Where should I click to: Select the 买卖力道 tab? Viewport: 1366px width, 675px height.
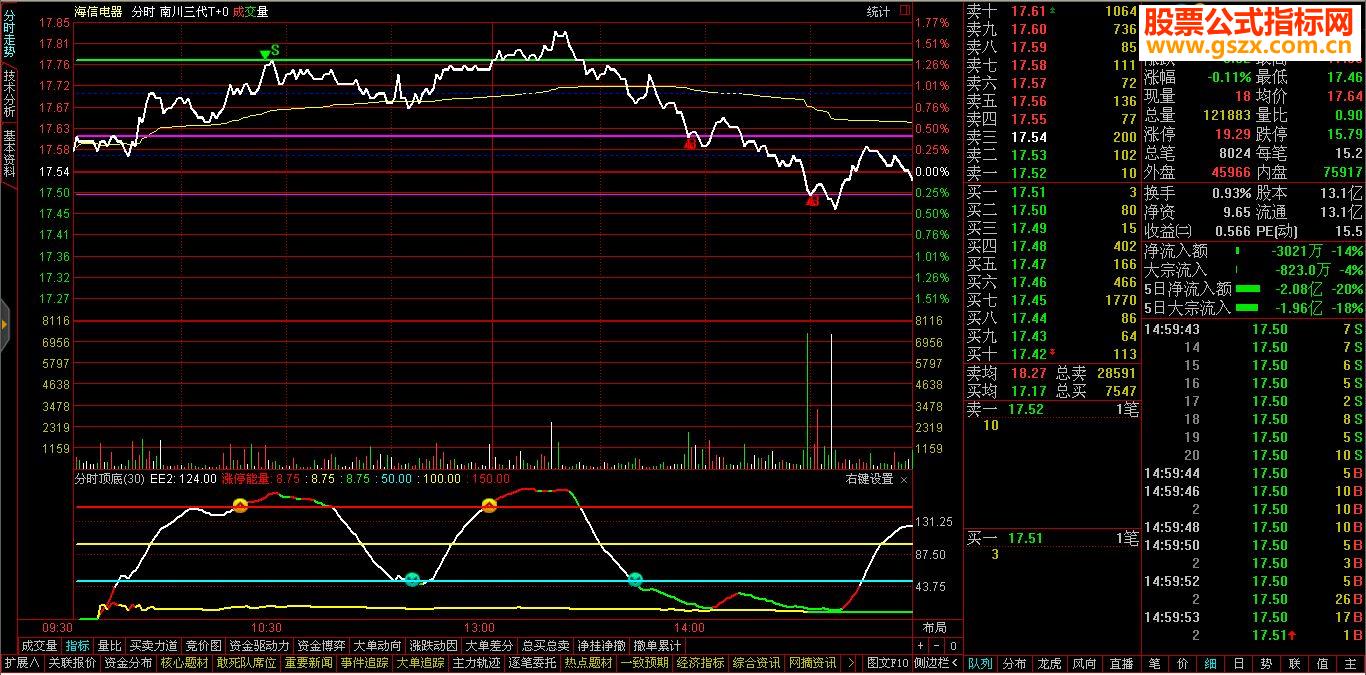point(153,646)
